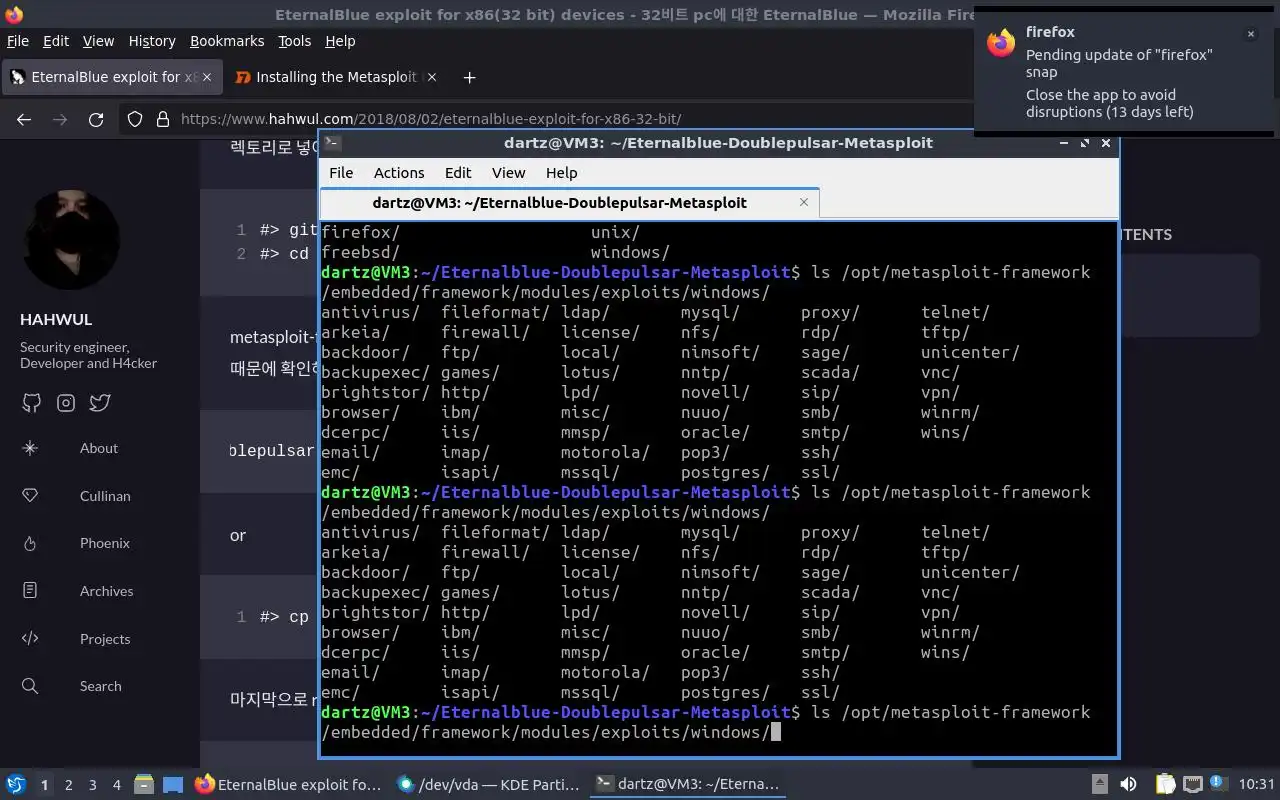Image resolution: width=1280 pixels, height=800 pixels.
Task: Activate the dartz@VM3 terminal taskbar entry
Action: (687, 785)
